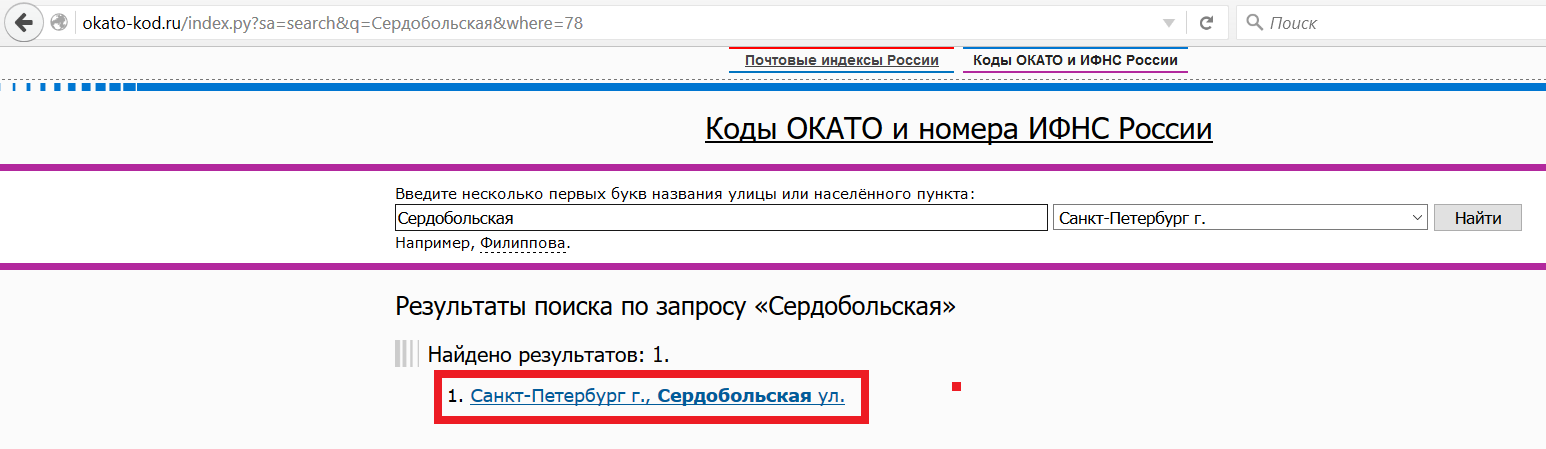Switch to Почтовые индексы России tab

coord(842,61)
